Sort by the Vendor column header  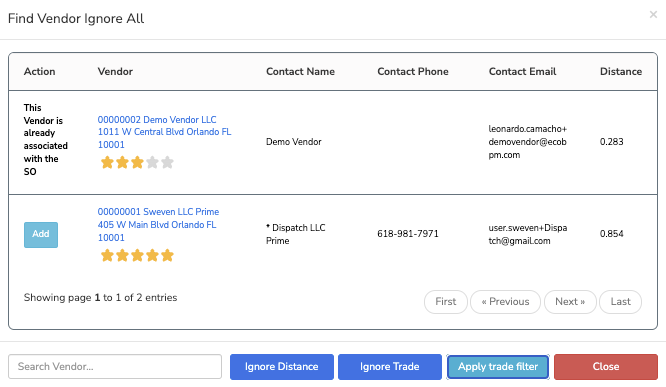pyautogui.click(x=115, y=71)
